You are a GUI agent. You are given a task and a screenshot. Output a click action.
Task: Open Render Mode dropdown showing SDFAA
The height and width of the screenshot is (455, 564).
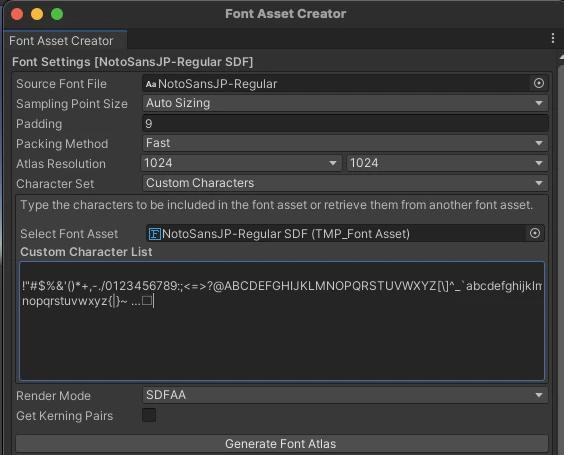coord(345,395)
